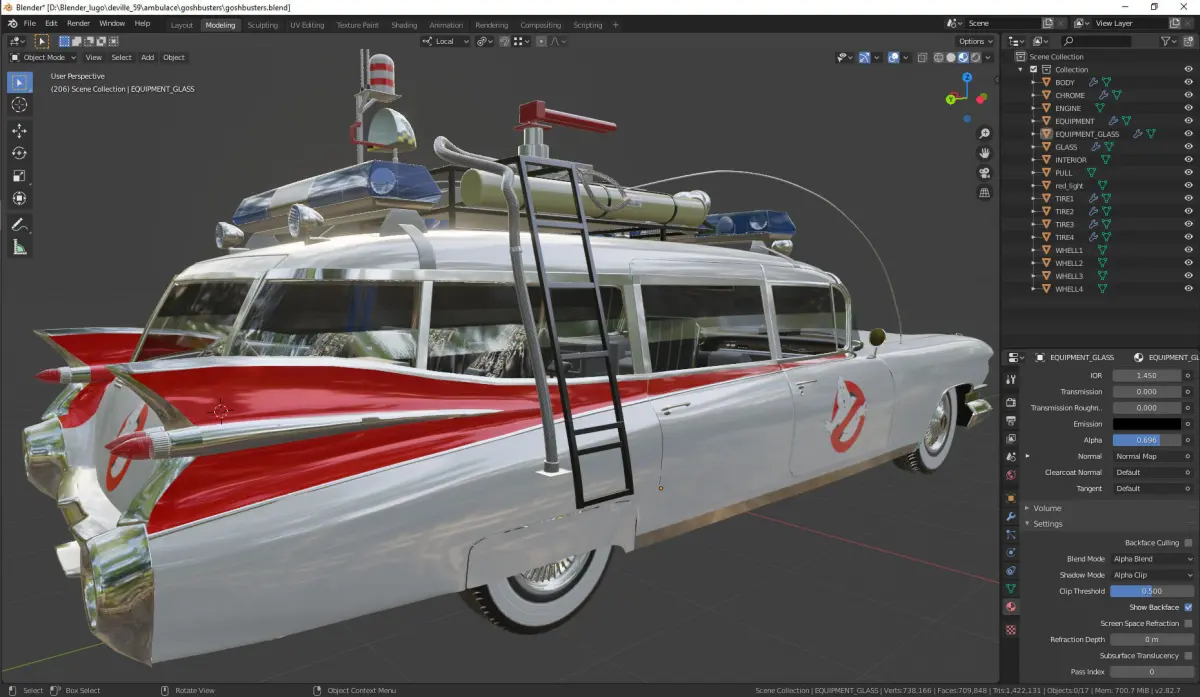This screenshot has width=1200, height=697.
Task: Open the viewport Add menu
Action: pos(147,57)
